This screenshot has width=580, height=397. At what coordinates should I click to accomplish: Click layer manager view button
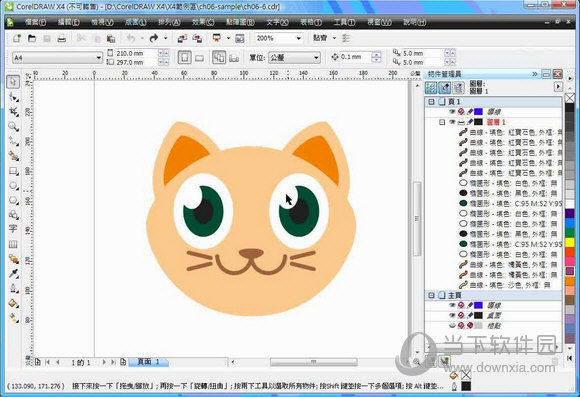click(459, 88)
